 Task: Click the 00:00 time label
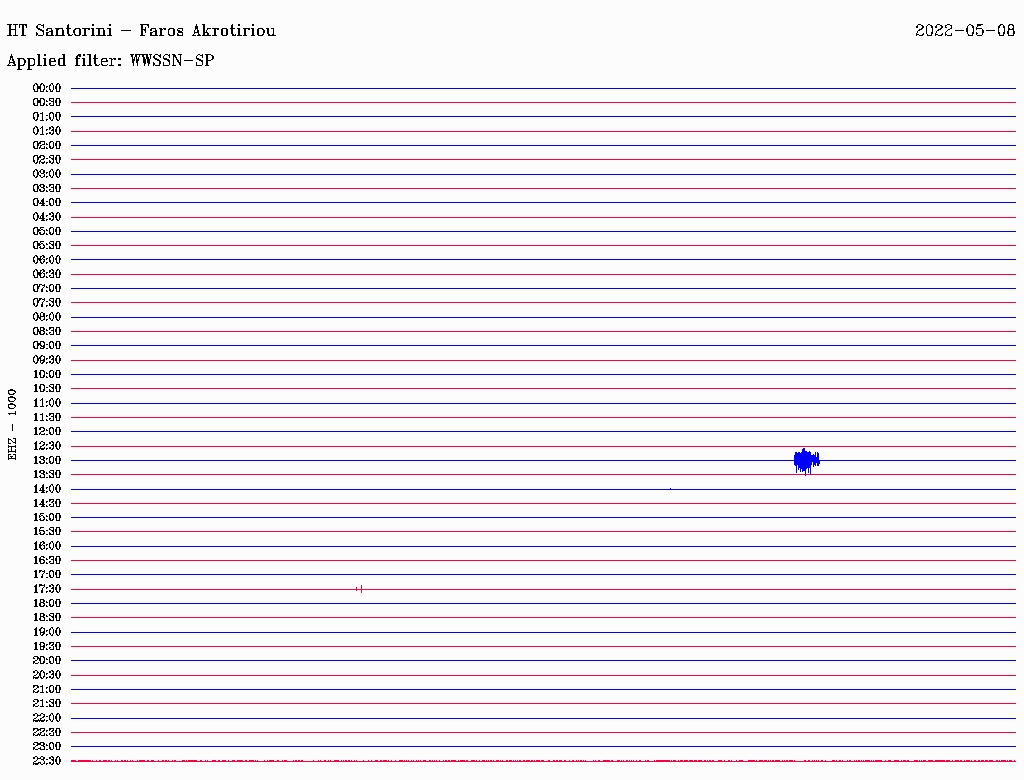[x=47, y=88]
